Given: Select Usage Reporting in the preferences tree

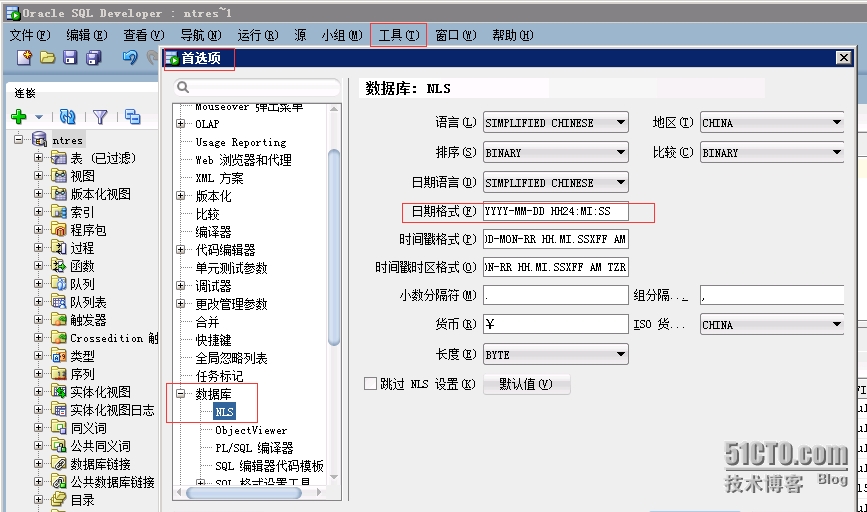Looking at the screenshot, I should pos(241,142).
